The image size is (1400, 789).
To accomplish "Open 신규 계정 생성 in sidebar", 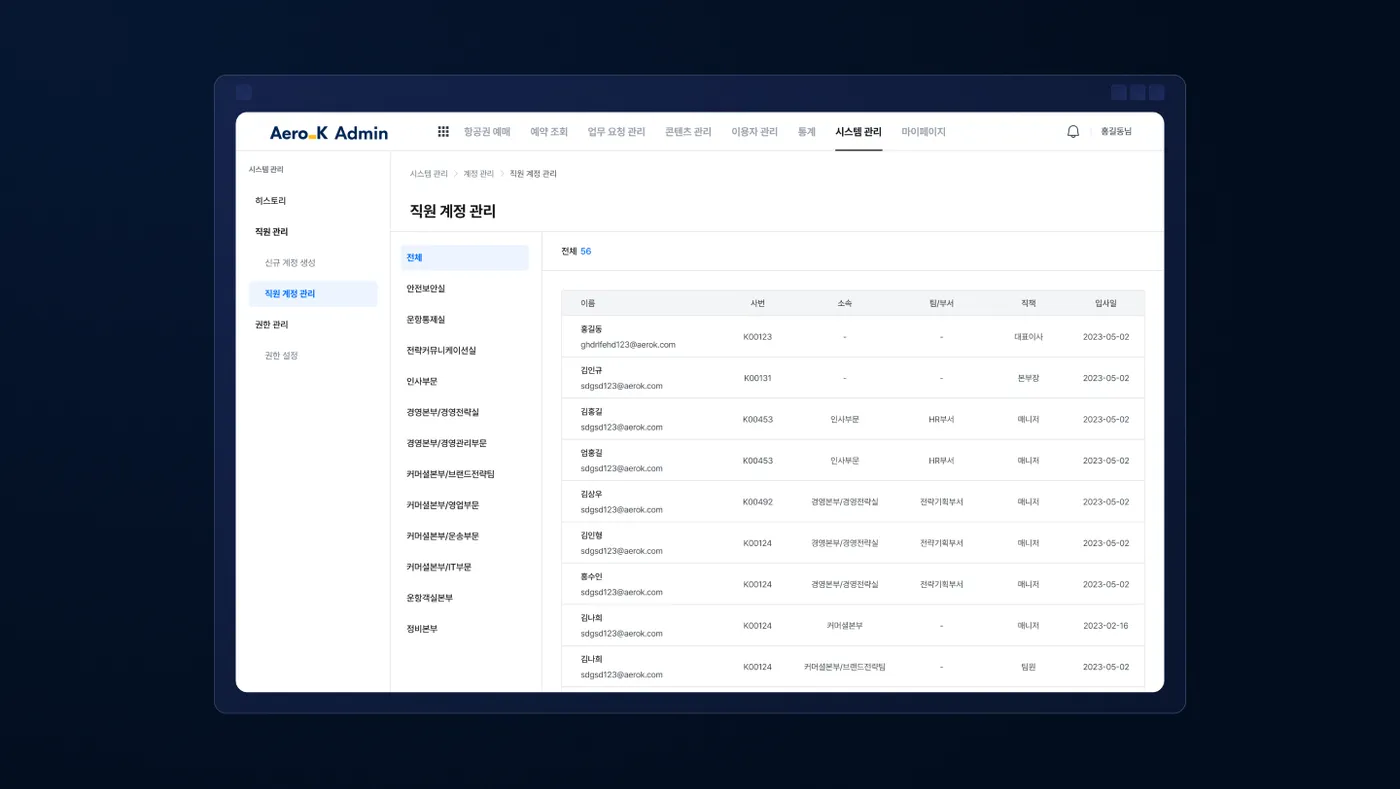I will 290,263.
